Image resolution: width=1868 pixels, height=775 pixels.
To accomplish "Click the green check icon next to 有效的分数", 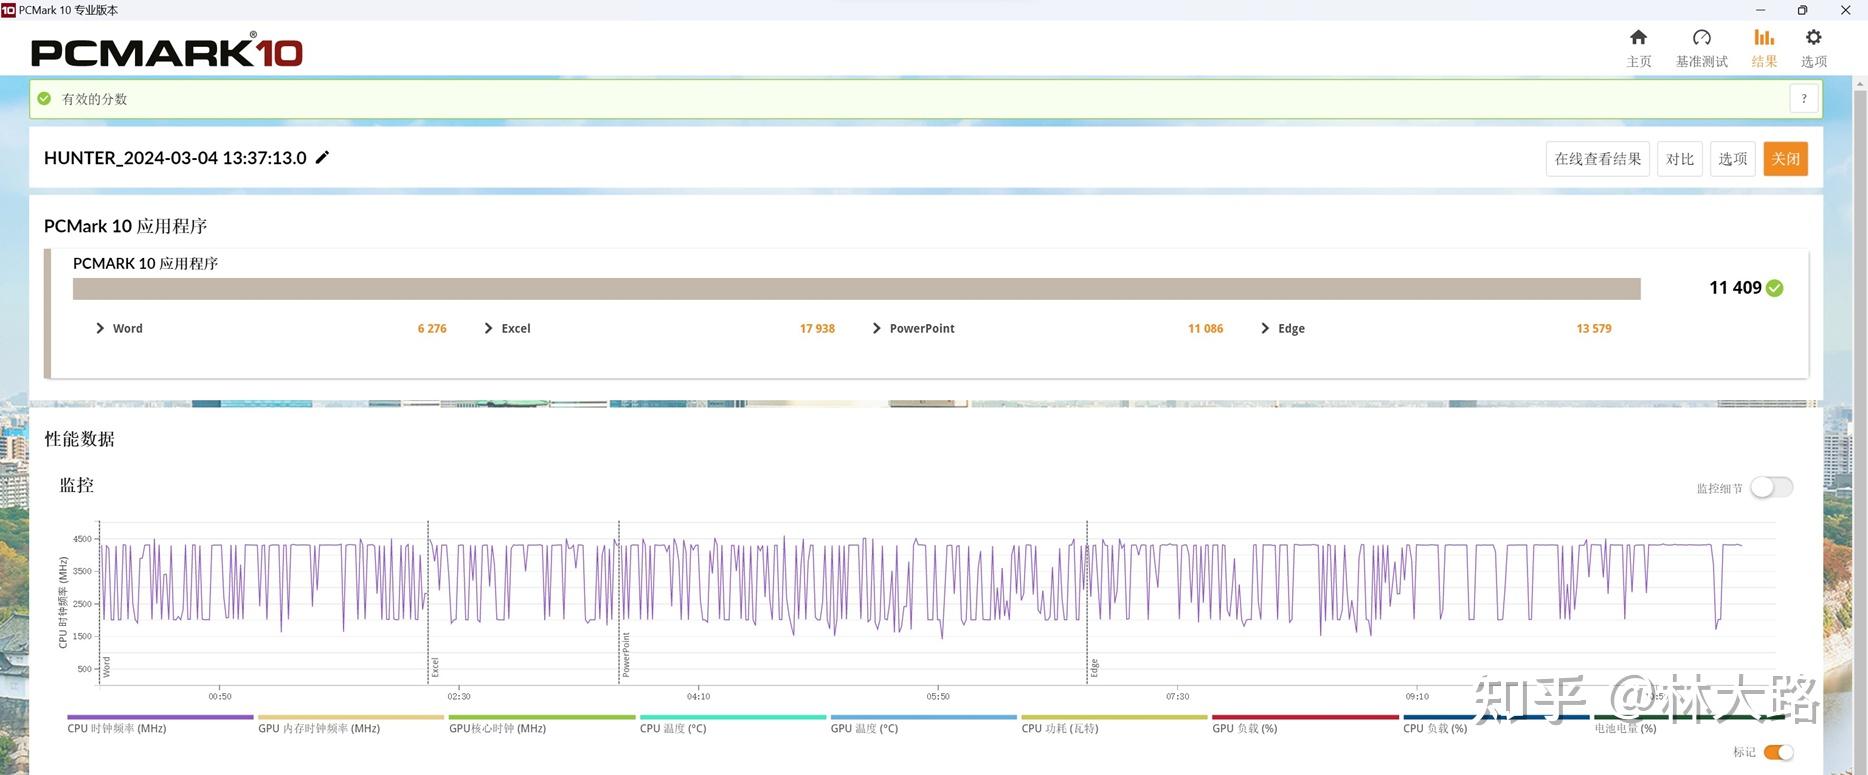I will pyautogui.click(x=44, y=98).
